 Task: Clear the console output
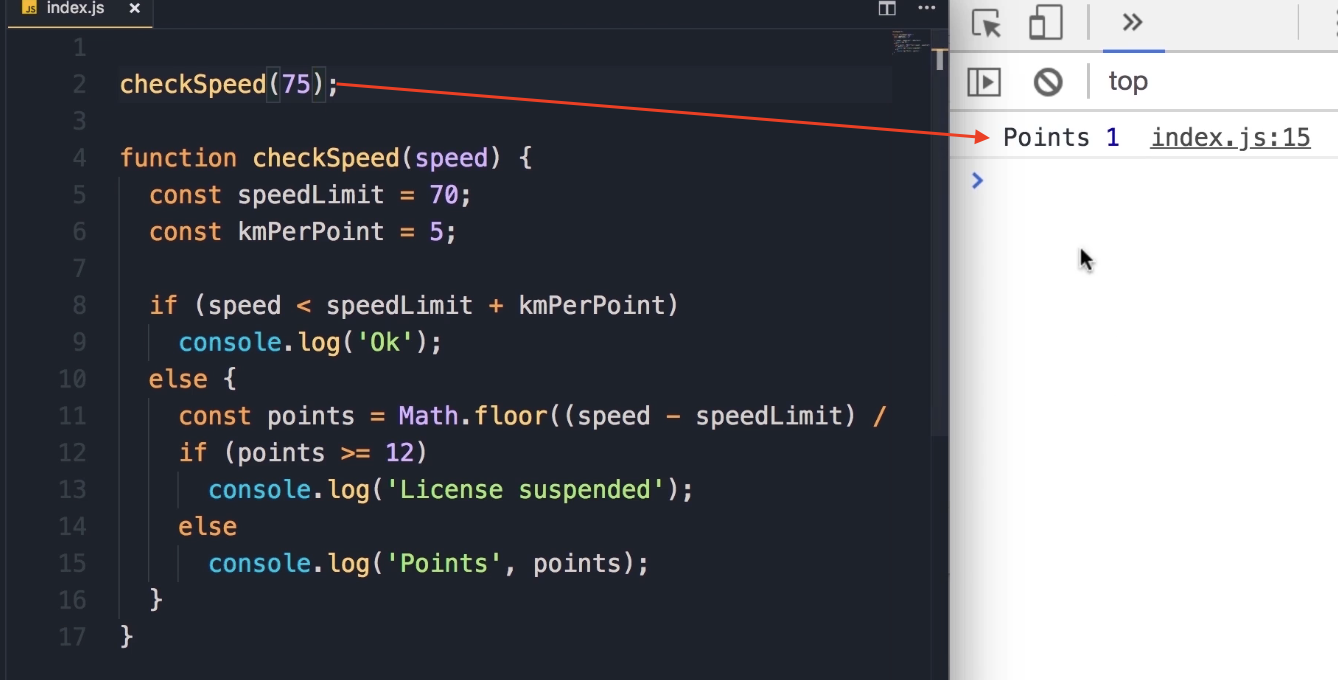pyautogui.click(x=1047, y=82)
